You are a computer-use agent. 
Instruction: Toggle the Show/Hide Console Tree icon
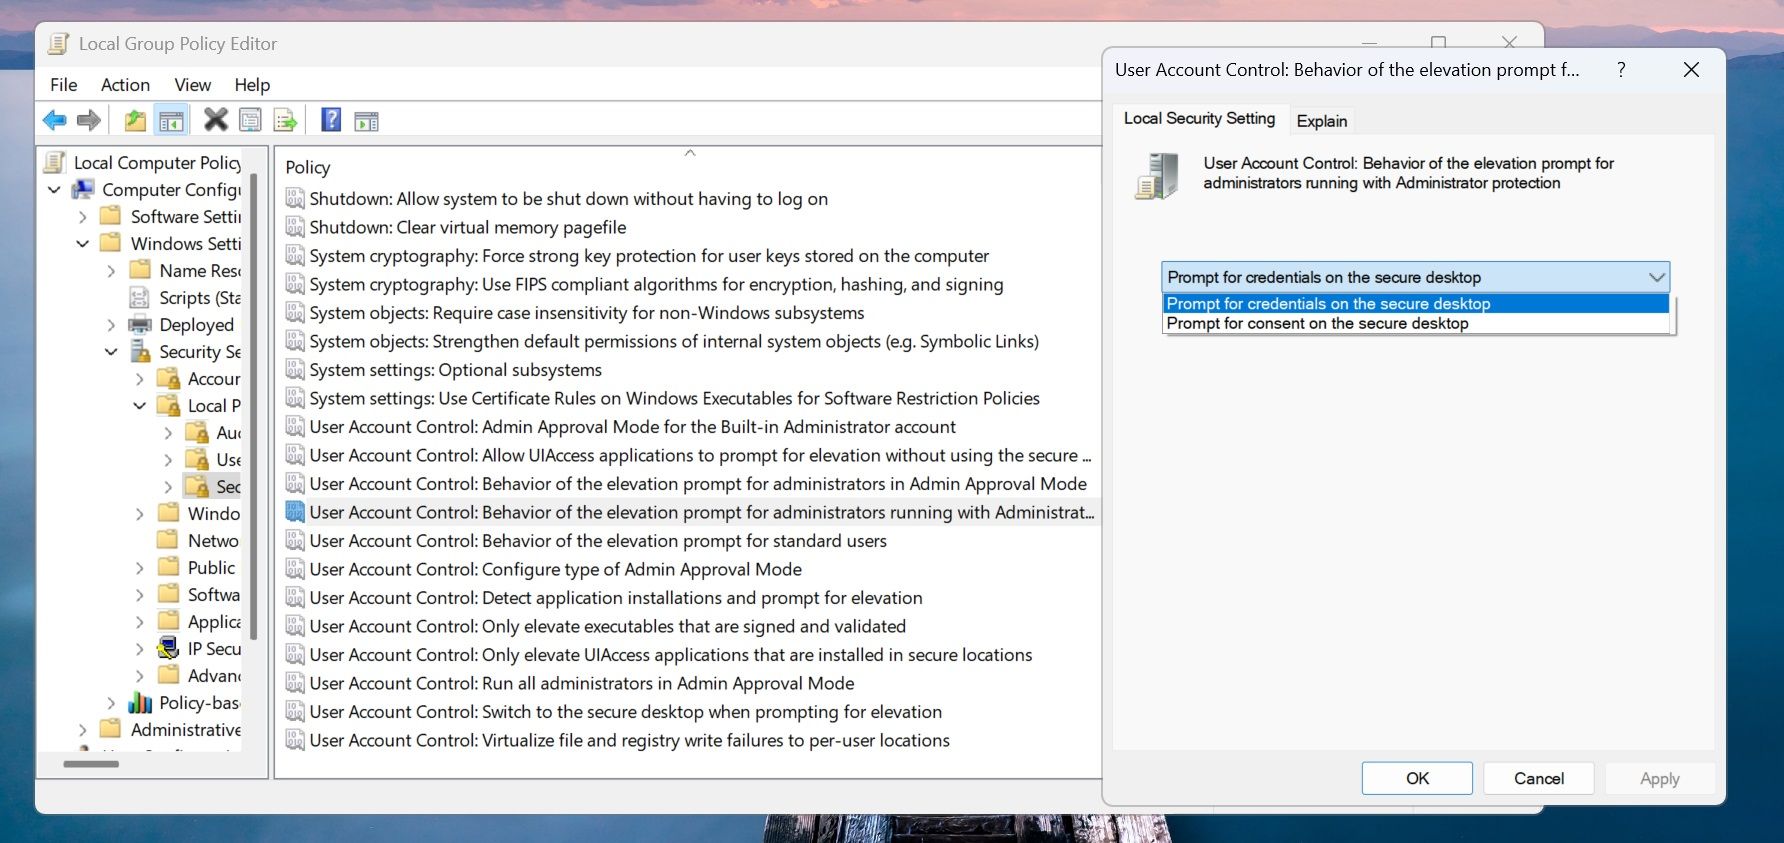tap(172, 121)
